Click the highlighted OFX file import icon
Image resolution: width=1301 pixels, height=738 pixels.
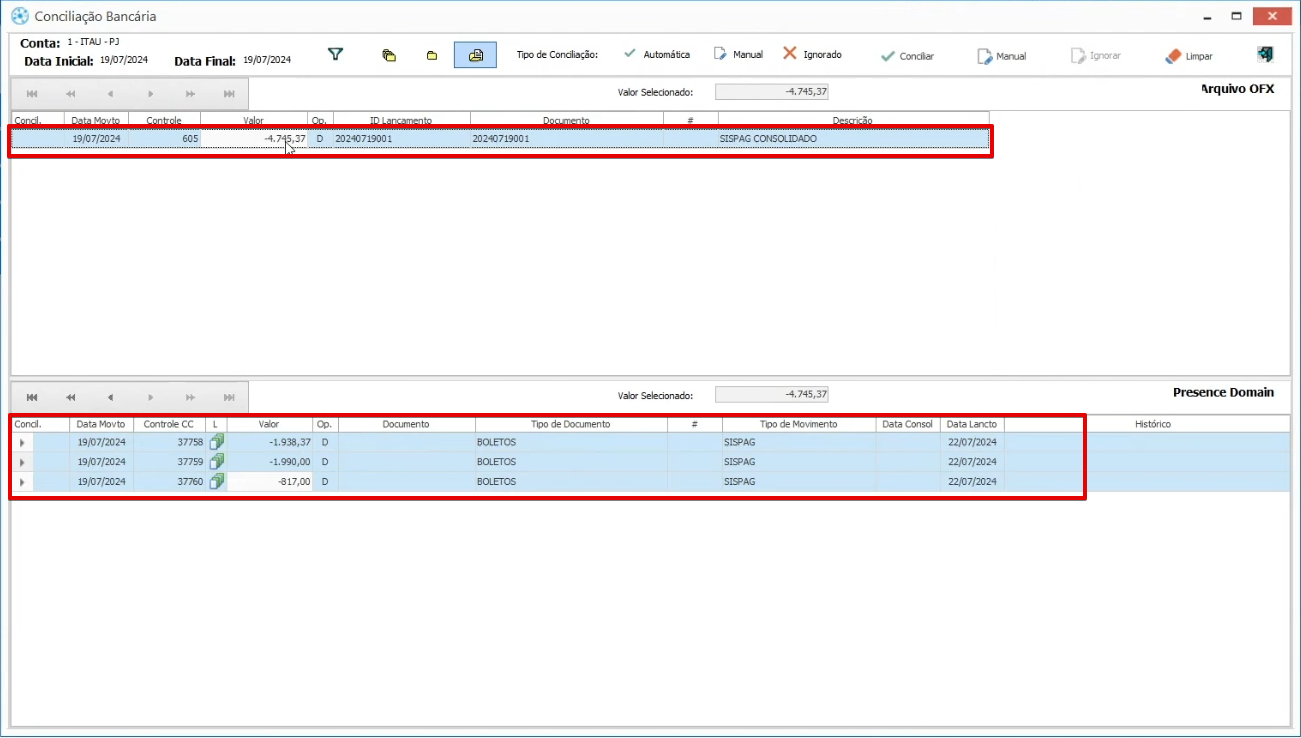(x=475, y=55)
